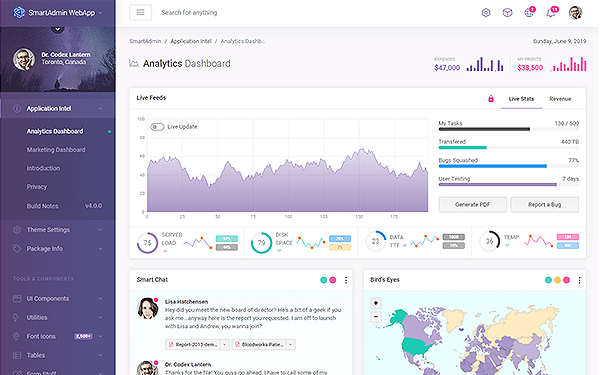The width and height of the screenshot is (600, 375).
Task: Open the globe messages icon with badge
Action: pos(529,13)
